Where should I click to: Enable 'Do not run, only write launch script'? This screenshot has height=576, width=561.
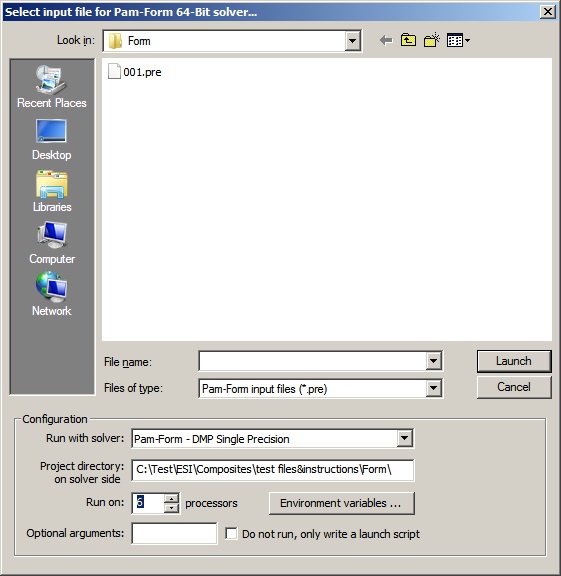click(x=231, y=533)
